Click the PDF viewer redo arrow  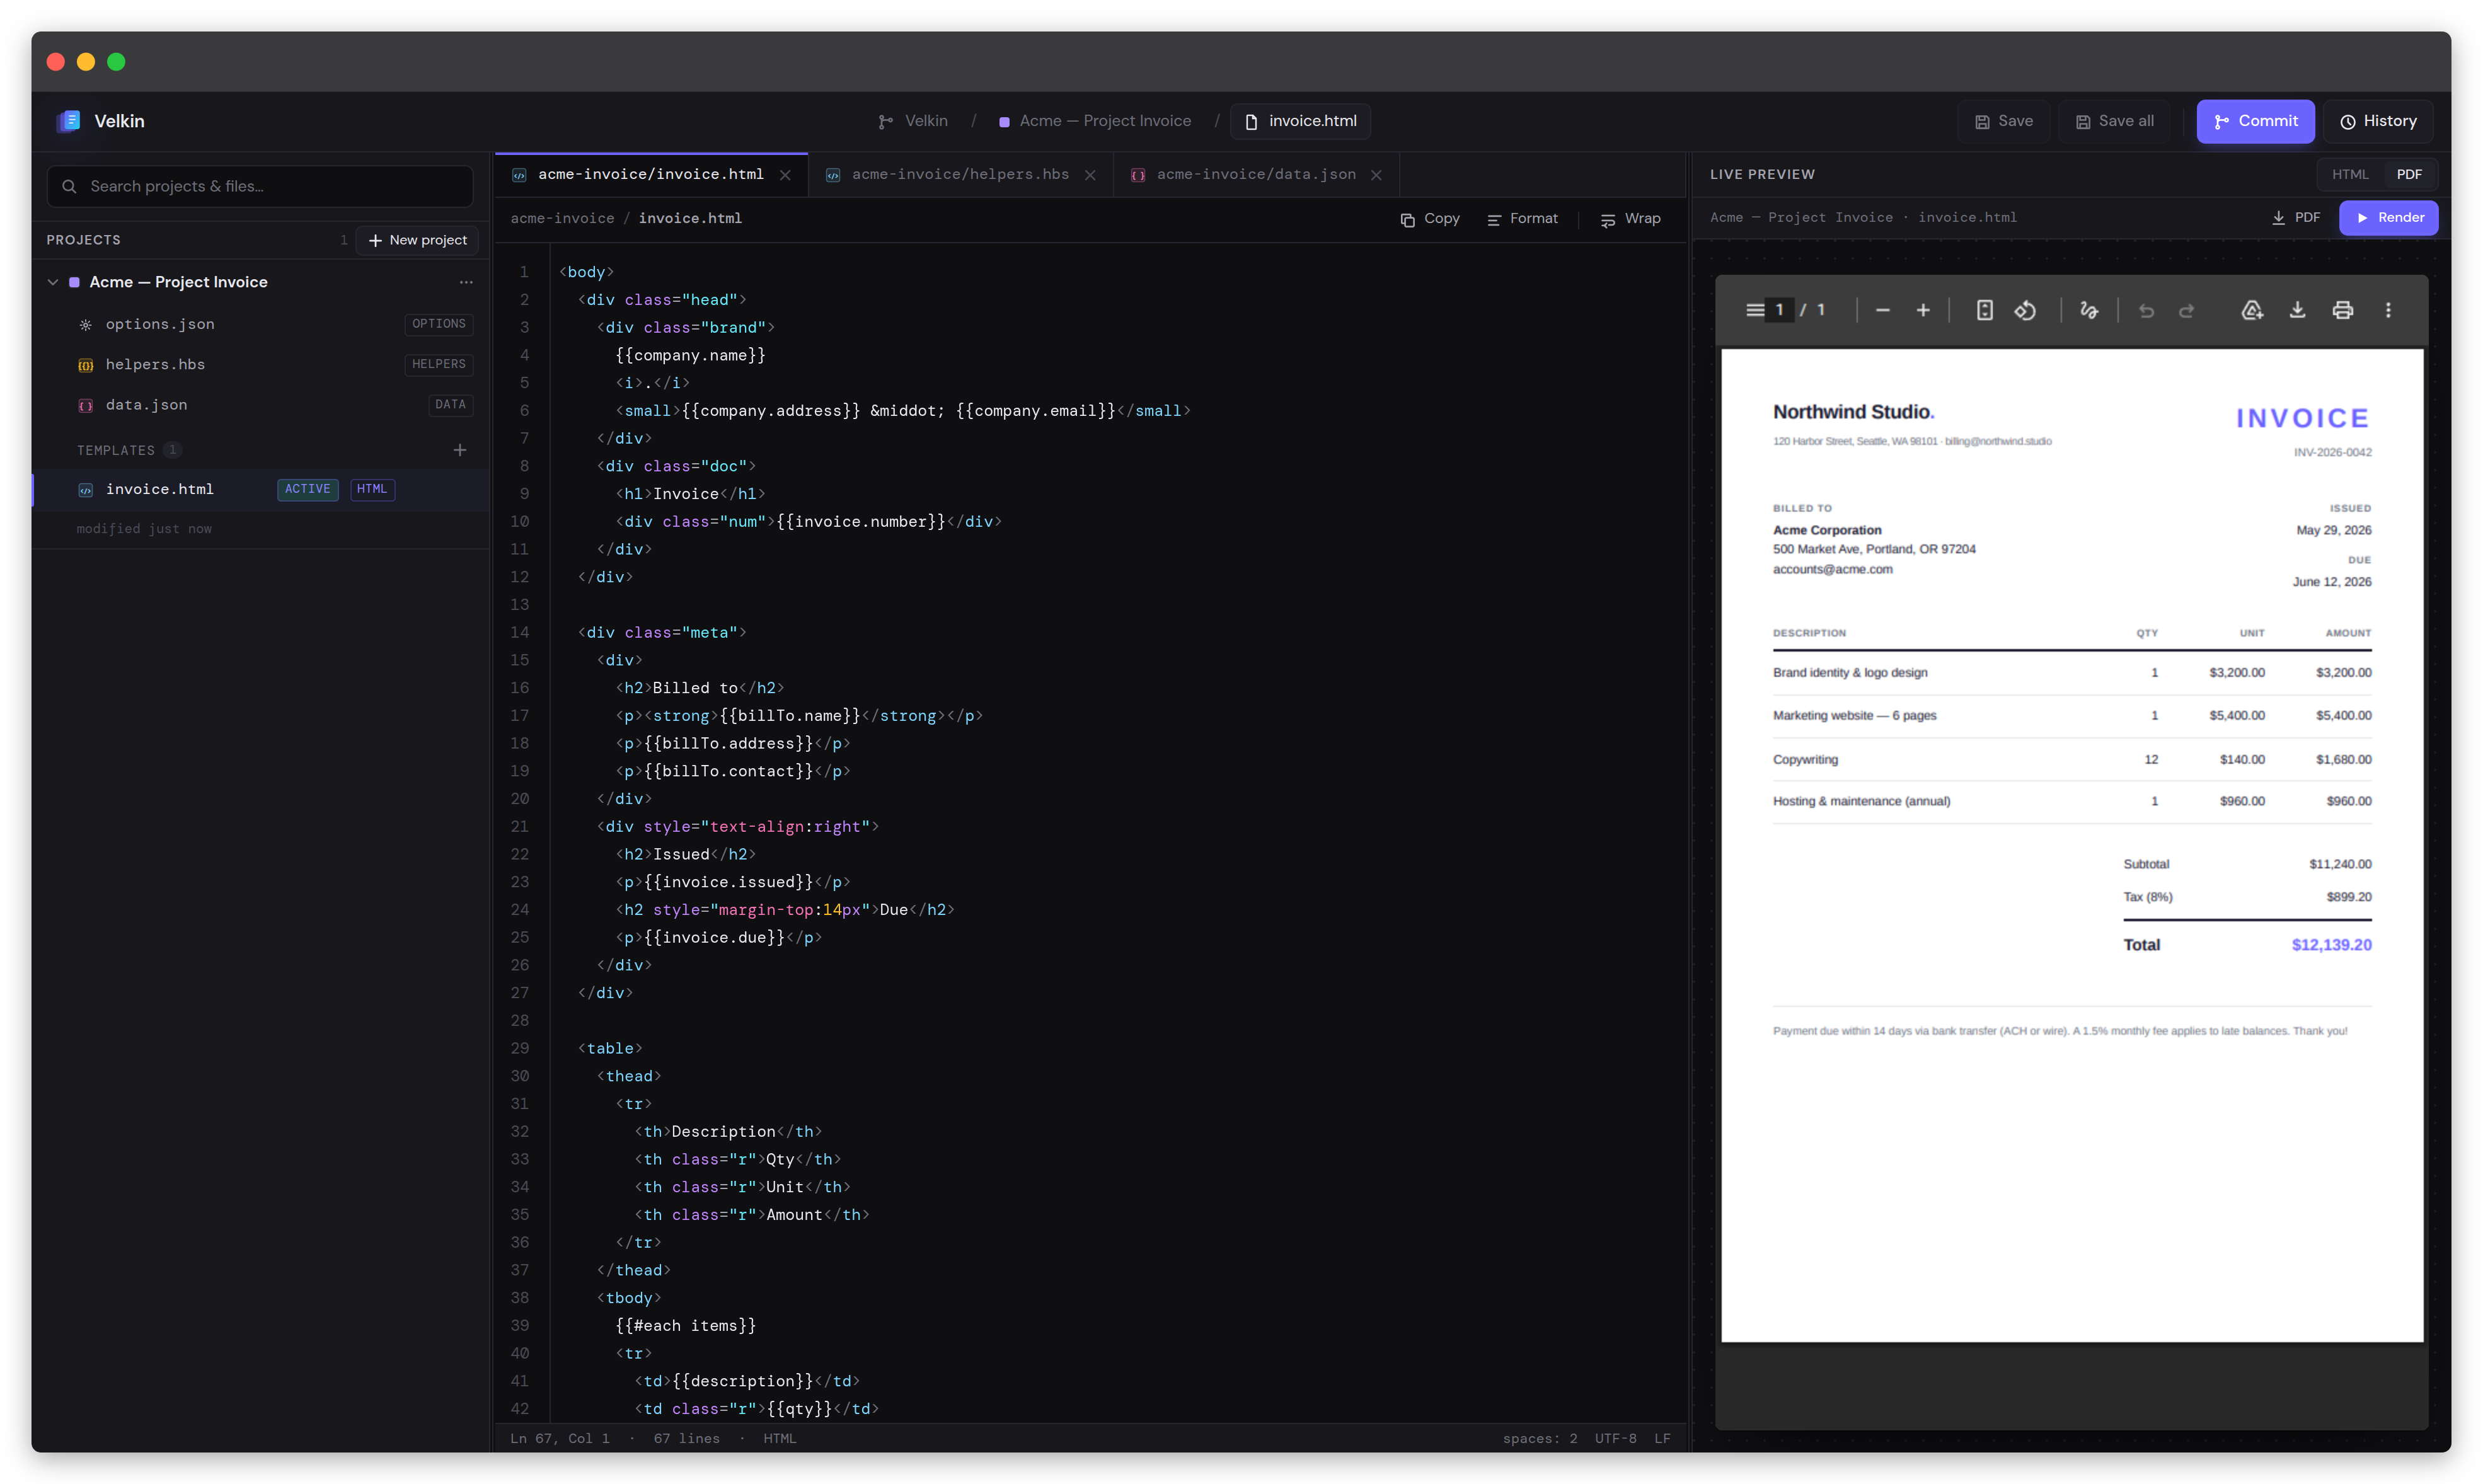point(2186,310)
